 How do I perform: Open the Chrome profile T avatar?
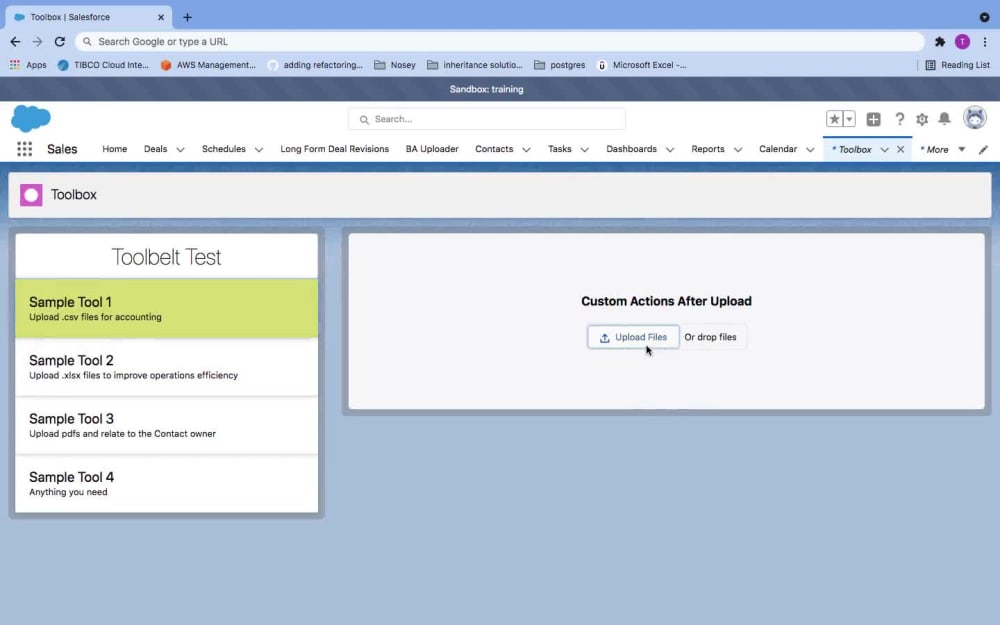click(x=962, y=41)
